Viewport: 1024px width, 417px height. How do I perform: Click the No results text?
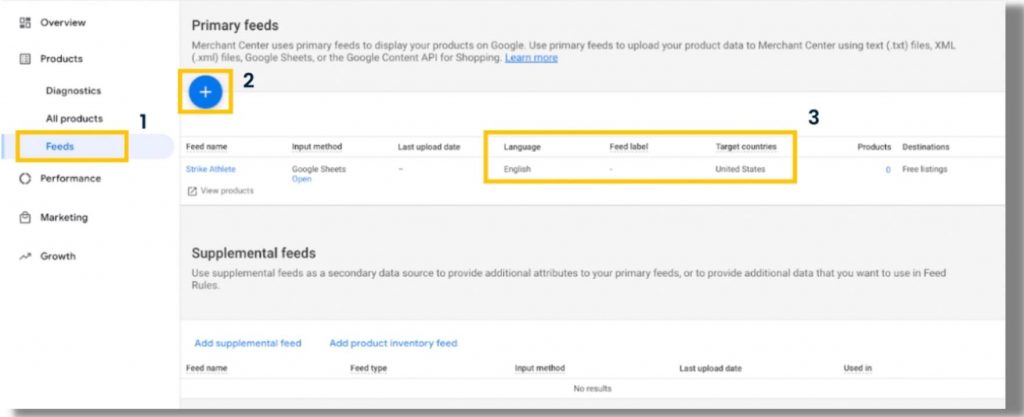592,388
